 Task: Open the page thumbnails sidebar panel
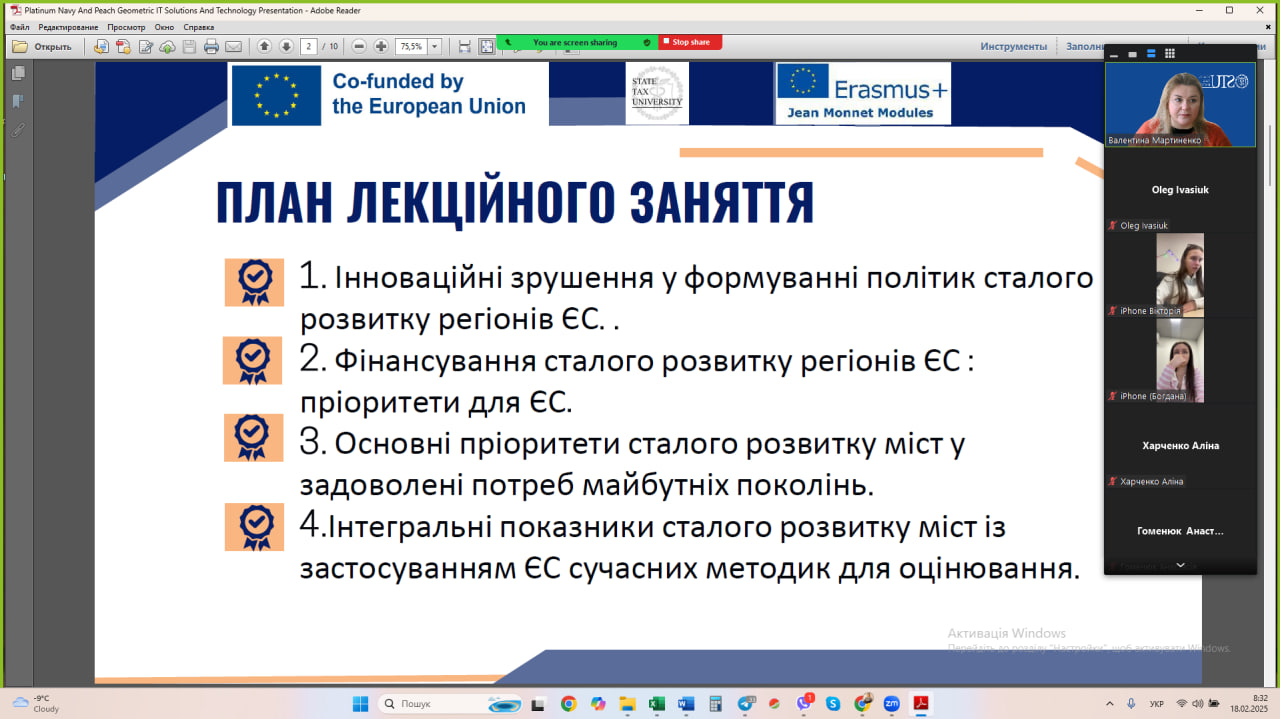(17, 73)
